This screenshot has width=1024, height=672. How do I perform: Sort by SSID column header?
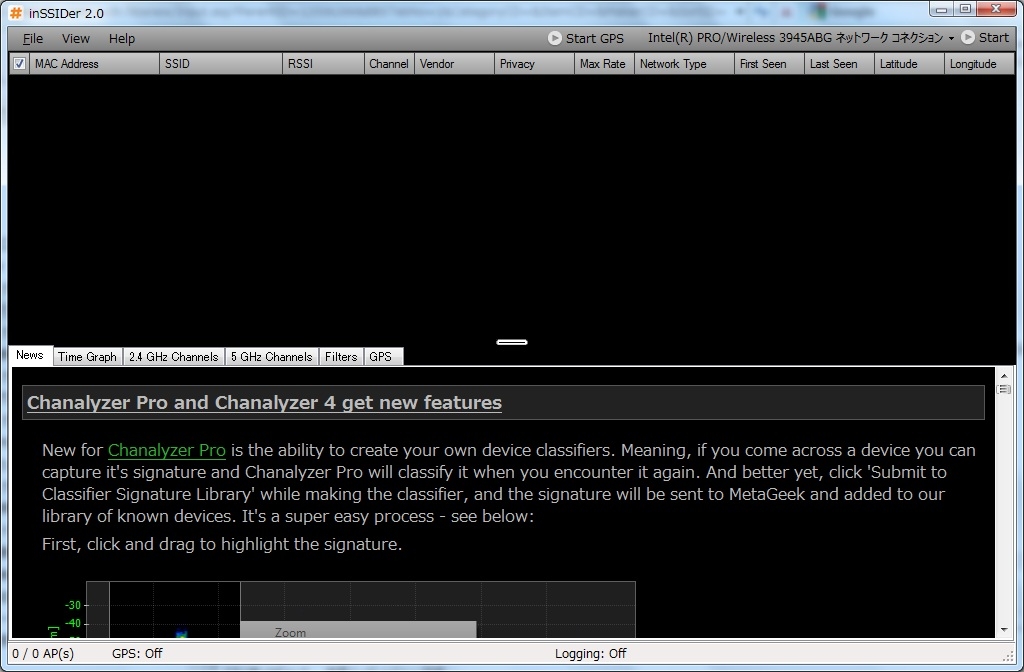(221, 63)
